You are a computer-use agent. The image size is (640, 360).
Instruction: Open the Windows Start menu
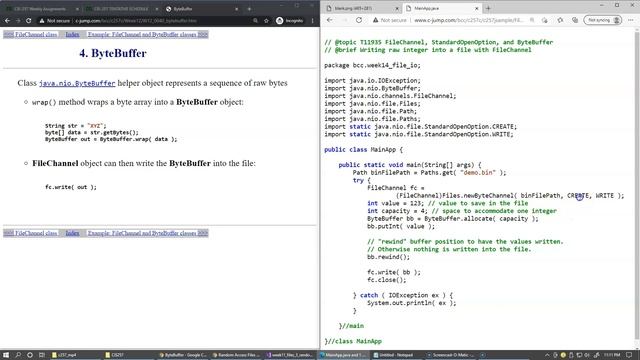[x=6, y=355]
